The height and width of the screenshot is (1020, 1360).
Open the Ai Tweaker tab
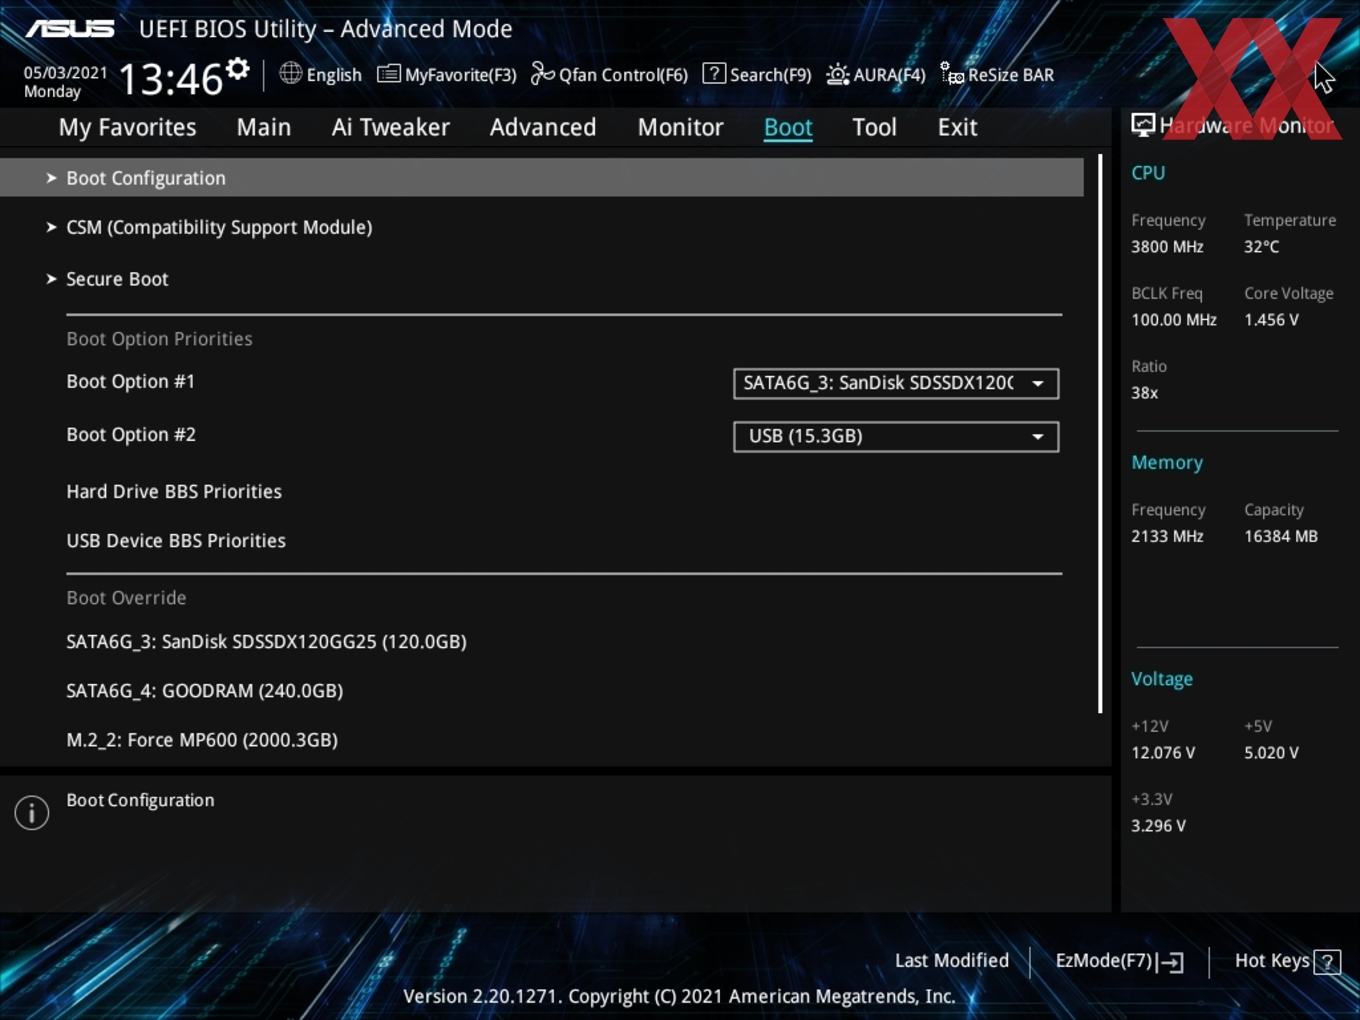391,127
